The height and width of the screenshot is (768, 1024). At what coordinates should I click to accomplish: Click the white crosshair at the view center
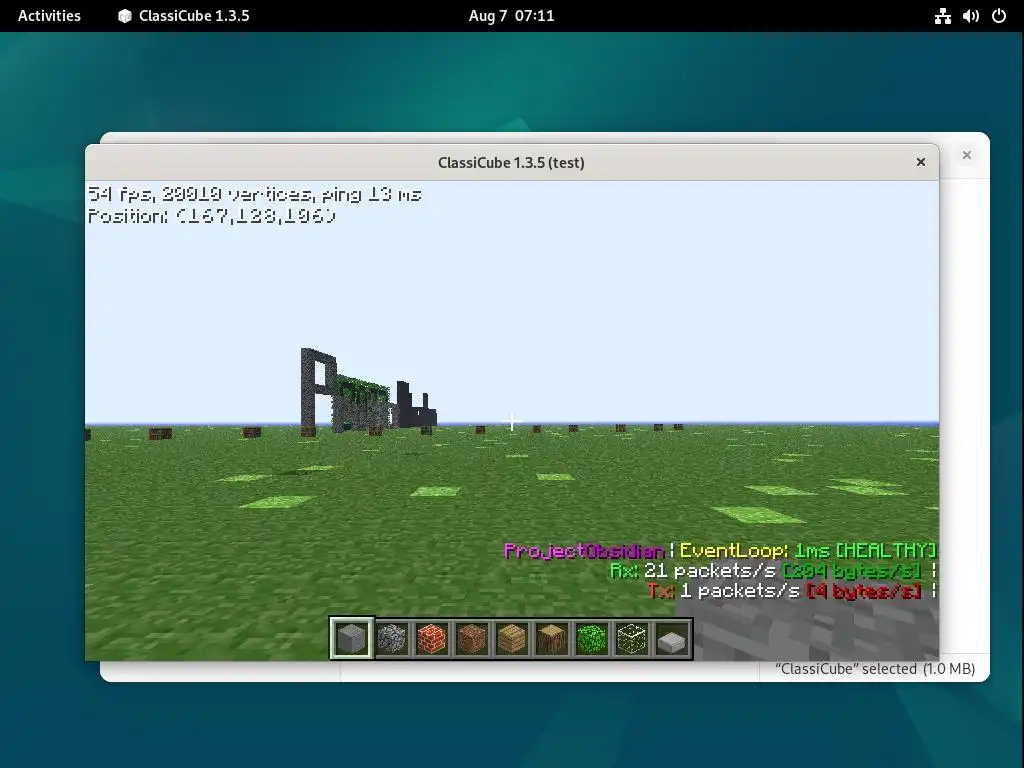(x=512, y=422)
